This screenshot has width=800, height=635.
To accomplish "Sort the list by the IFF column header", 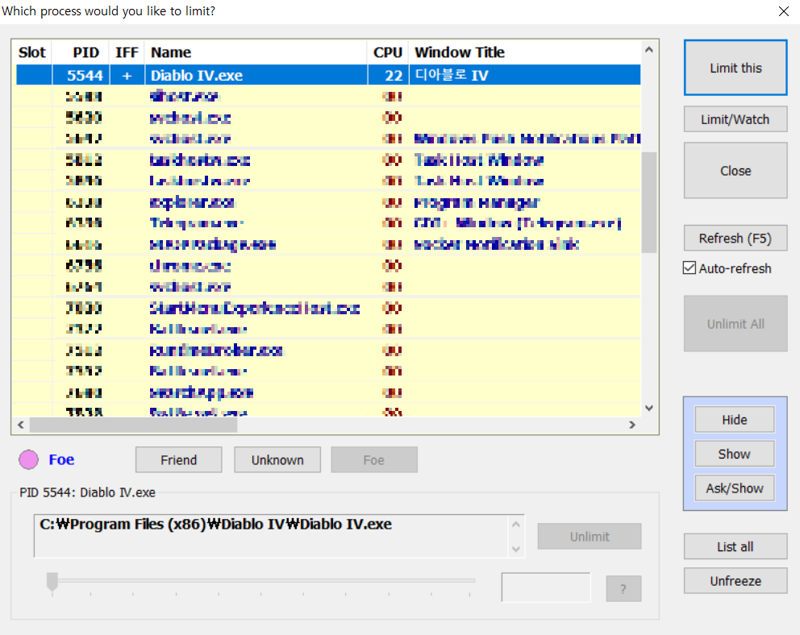I will [x=127, y=53].
